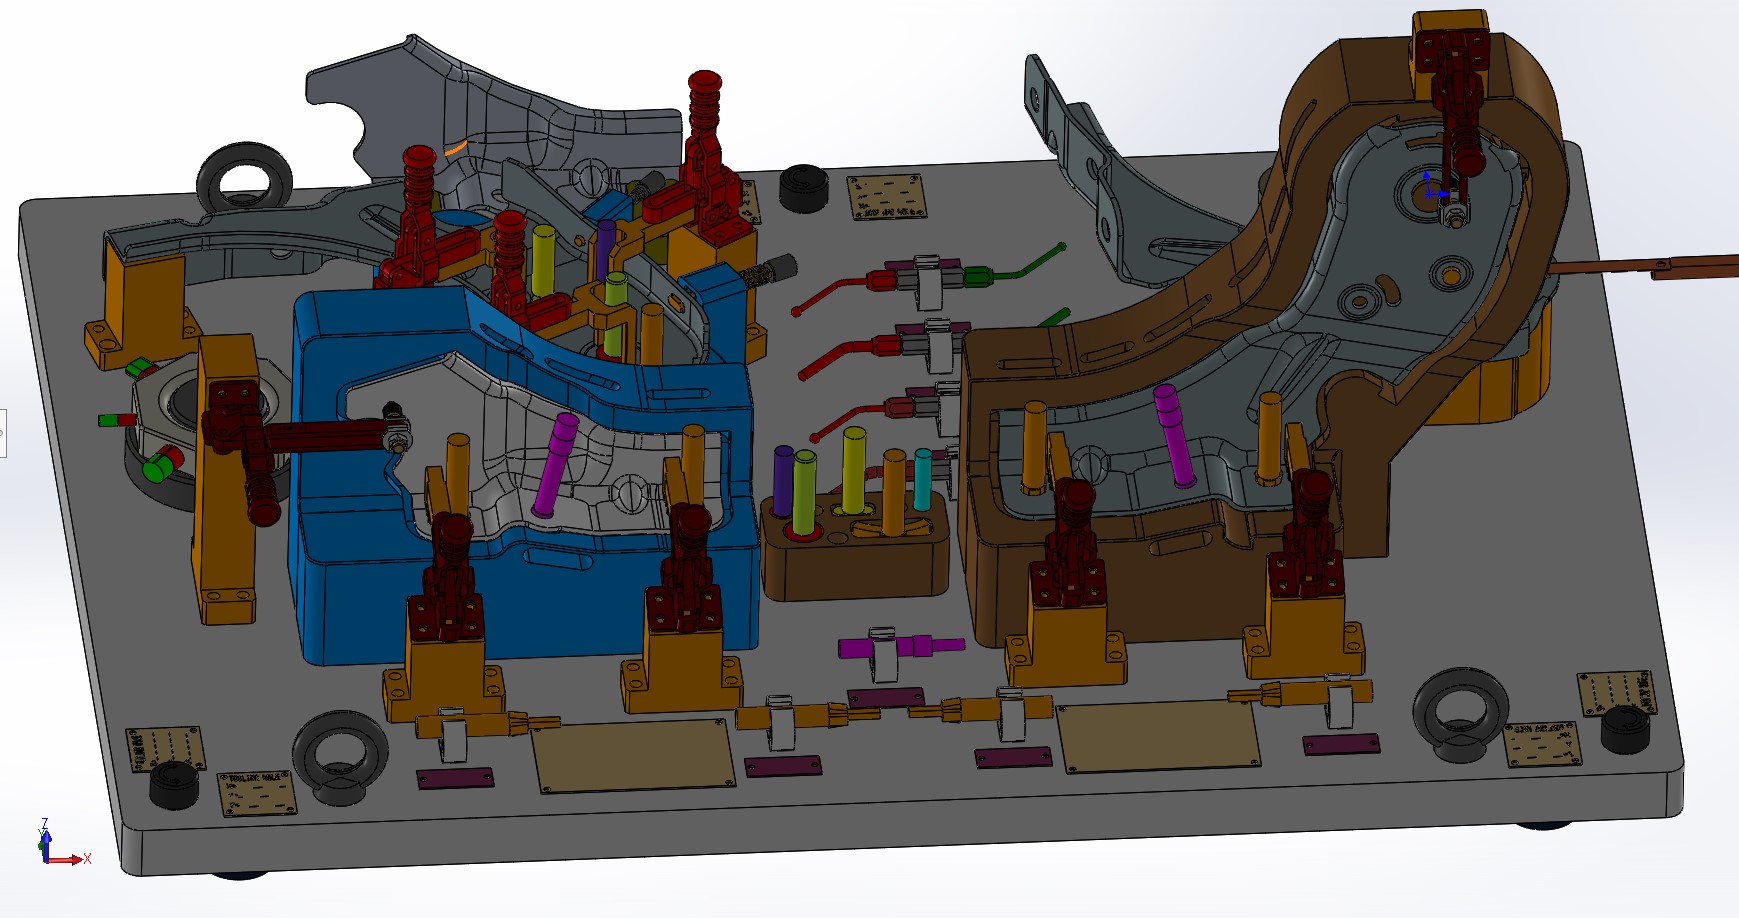Select the black bumper at the bottom-left corner
Viewport: 1739px width, 918px height.
point(174,784)
